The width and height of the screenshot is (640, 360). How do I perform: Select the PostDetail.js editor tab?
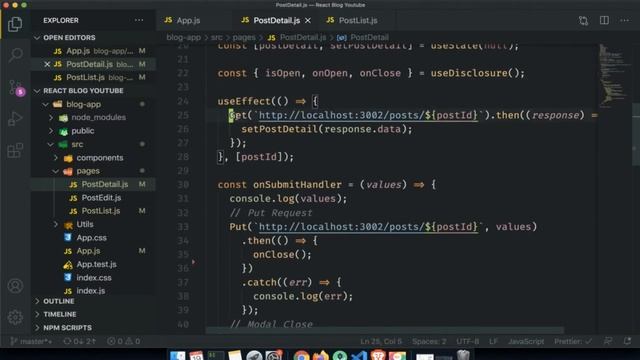pyautogui.click(x=276, y=20)
